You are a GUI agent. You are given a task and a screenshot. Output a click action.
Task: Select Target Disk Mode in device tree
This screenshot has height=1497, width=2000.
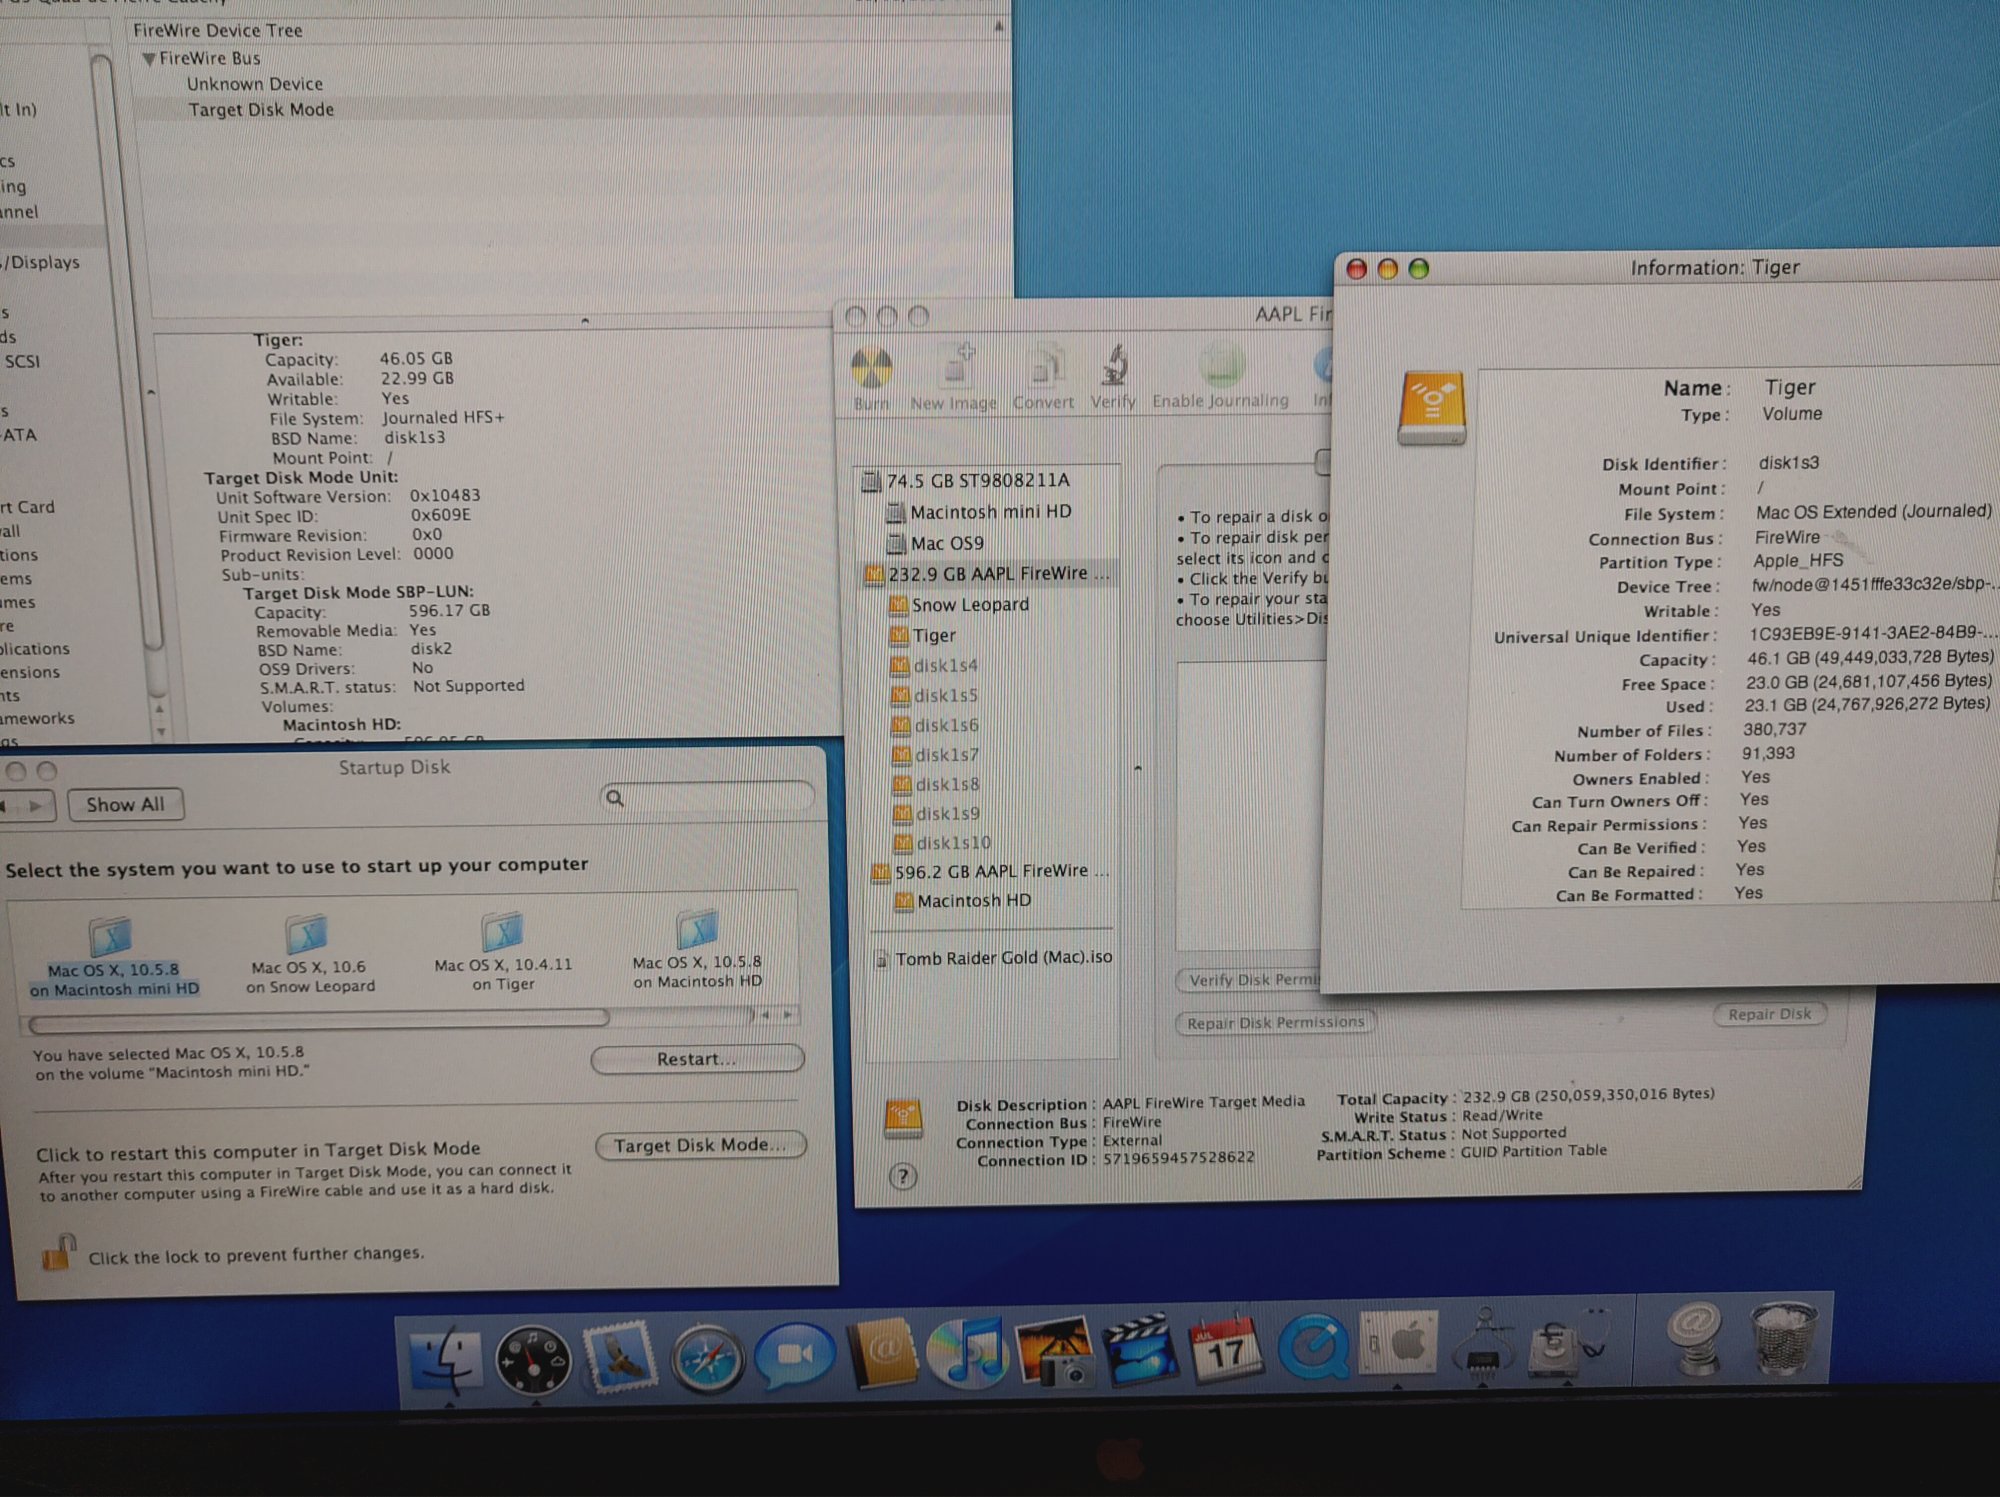[x=261, y=110]
